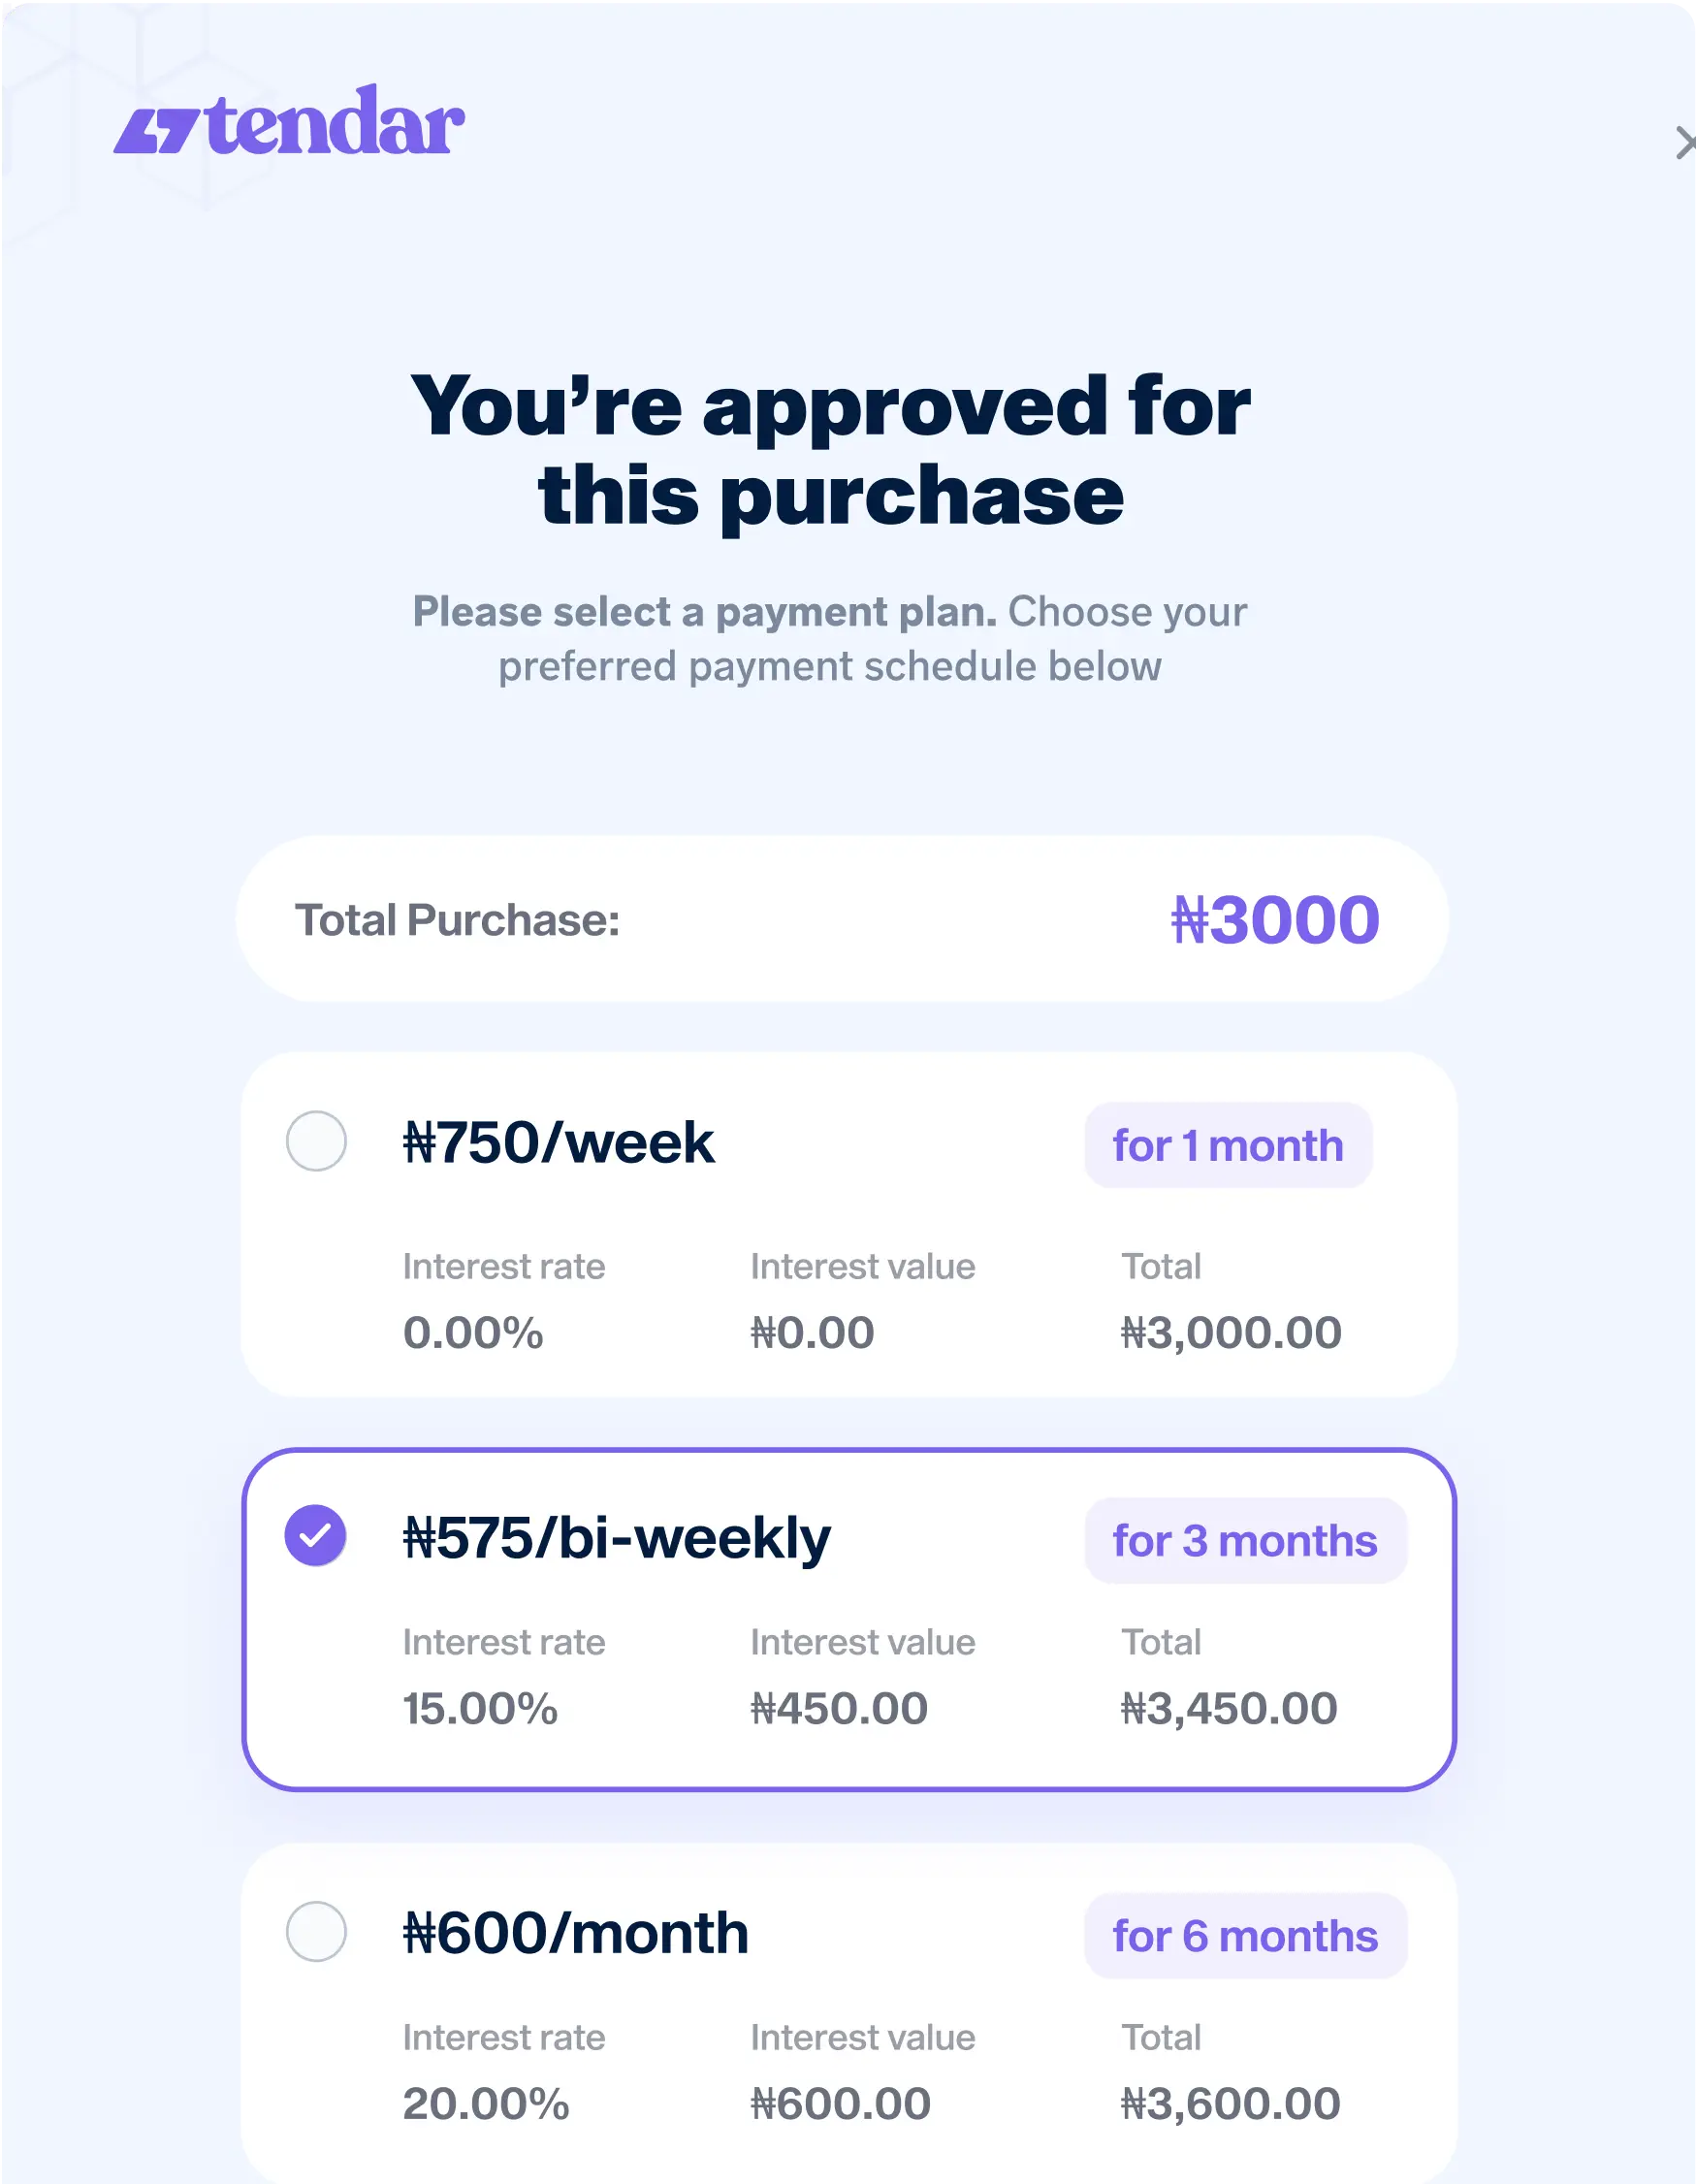Click the 'for 3 months' badge
The height and width of the screenshot is (2184, 1696).
tap(1246, 1540)
